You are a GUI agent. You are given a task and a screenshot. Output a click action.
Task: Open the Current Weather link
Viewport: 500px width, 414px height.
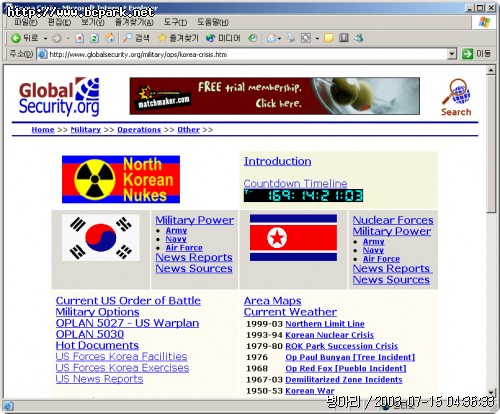pos(290,312)
